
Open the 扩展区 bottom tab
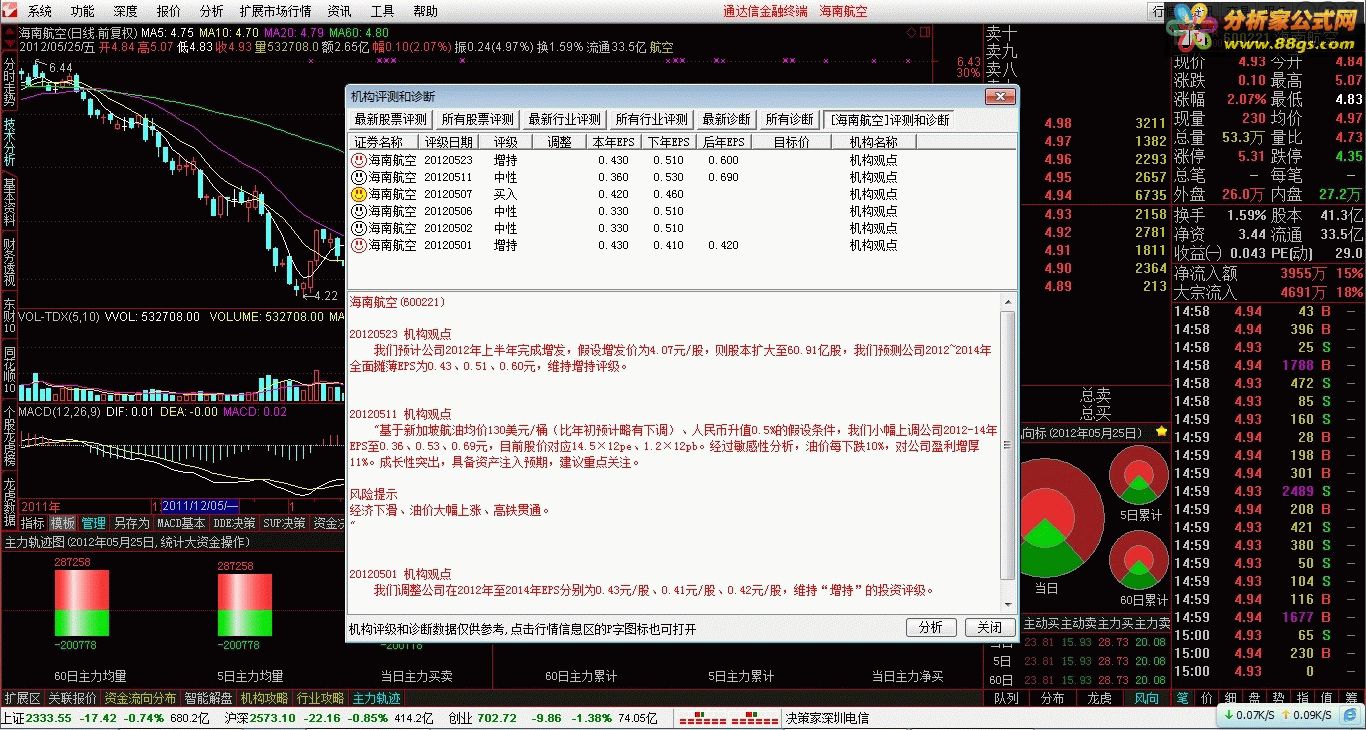[x=22, y=698]
